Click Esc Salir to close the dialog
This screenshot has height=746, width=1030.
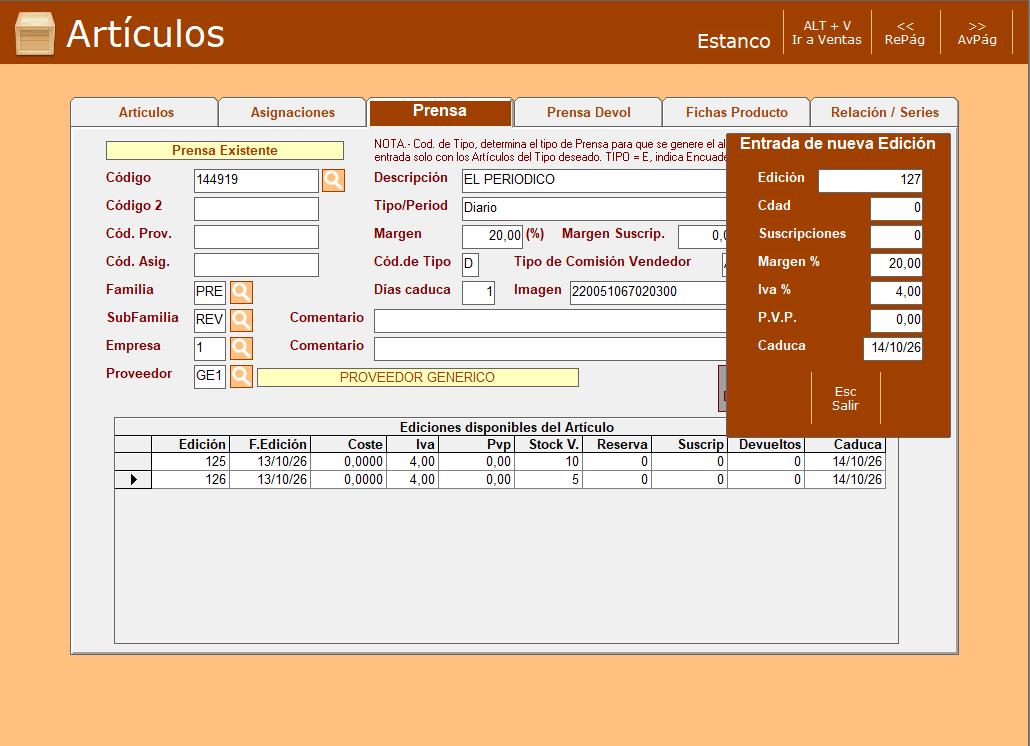[x=845, y=399]
